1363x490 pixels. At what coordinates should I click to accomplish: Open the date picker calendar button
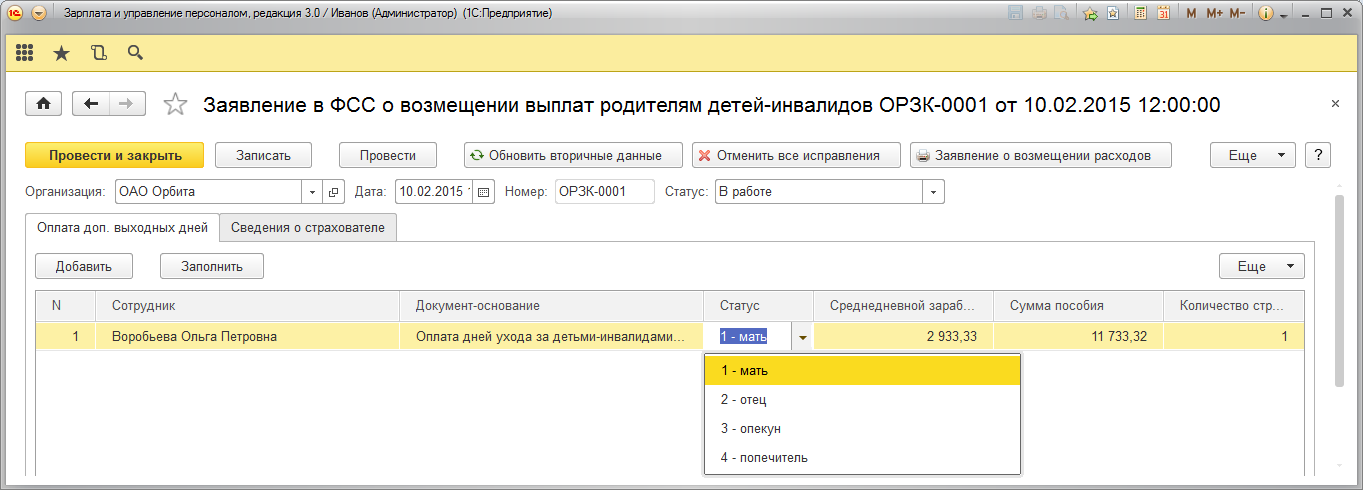tap(485, 192)
